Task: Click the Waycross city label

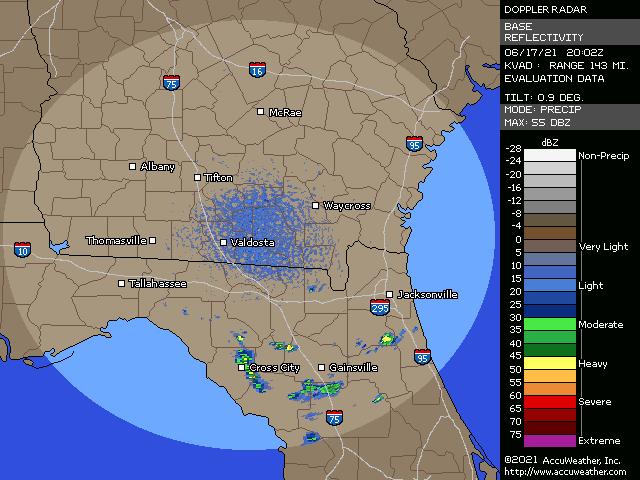Action: [x=346, y=206]
